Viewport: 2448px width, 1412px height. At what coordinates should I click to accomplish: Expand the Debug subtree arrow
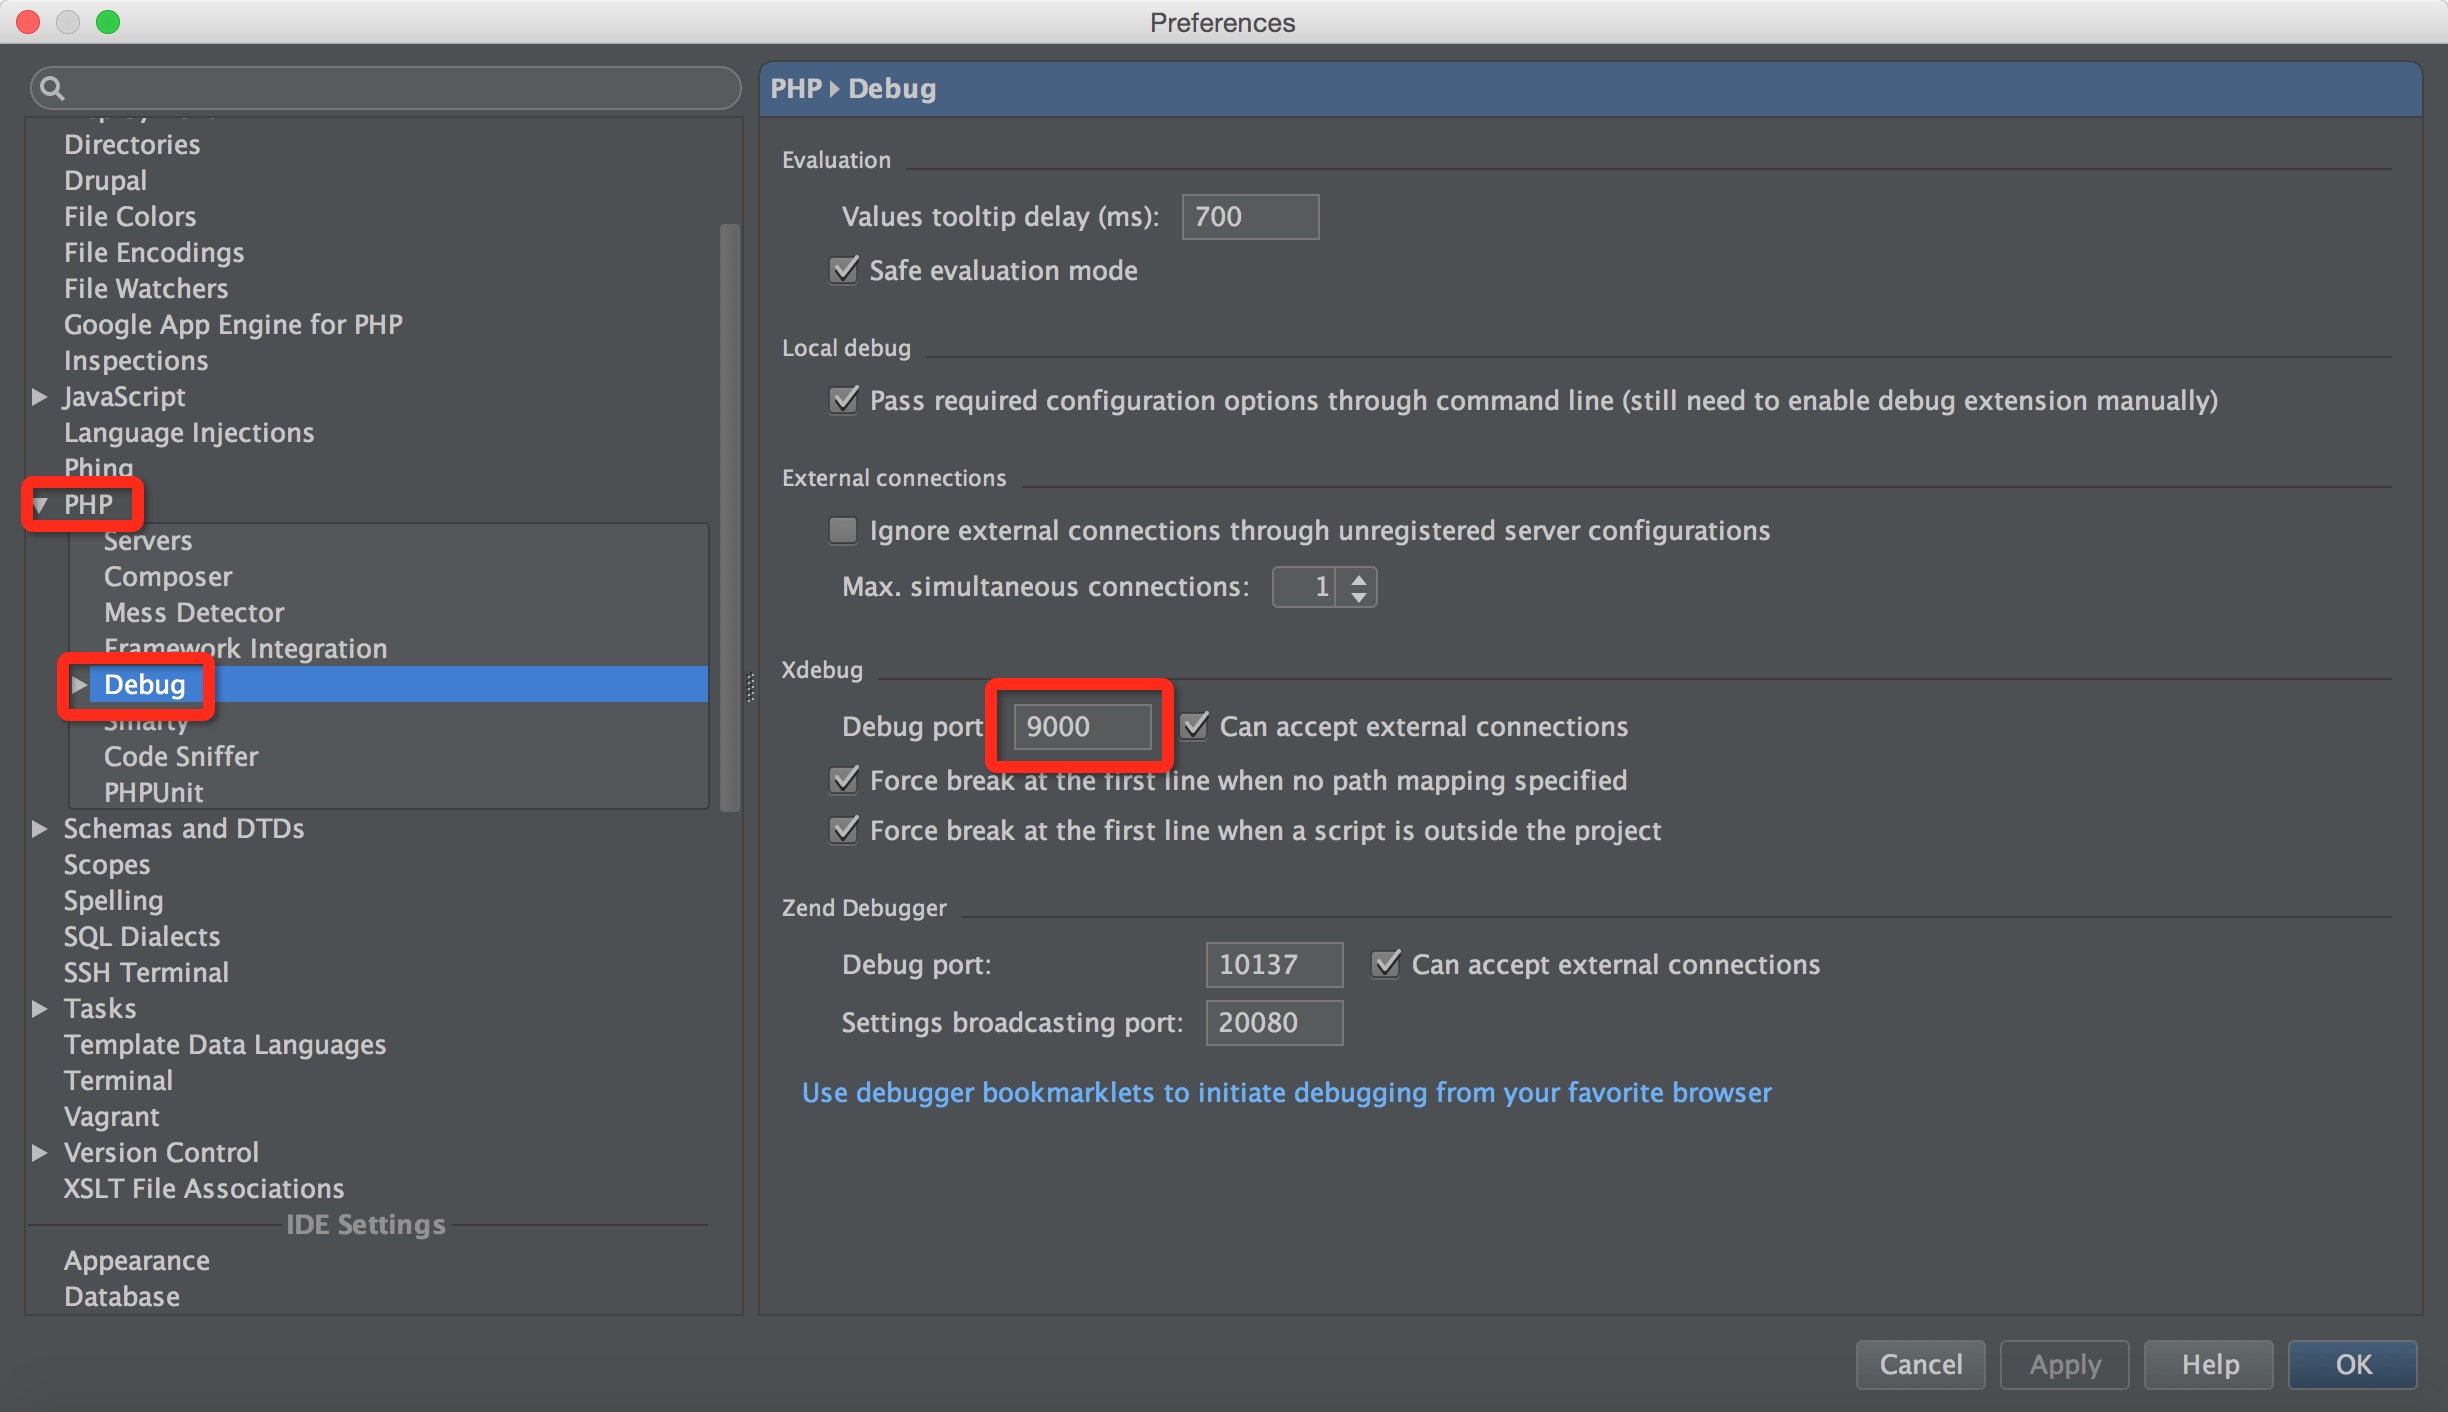tap(79, 685)
